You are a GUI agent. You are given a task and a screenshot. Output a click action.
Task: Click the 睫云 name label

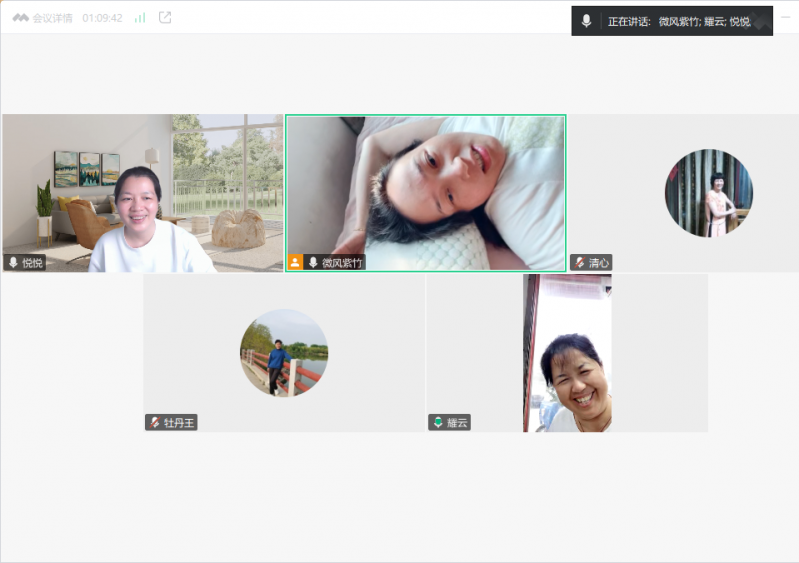click(x=457, y=423)
